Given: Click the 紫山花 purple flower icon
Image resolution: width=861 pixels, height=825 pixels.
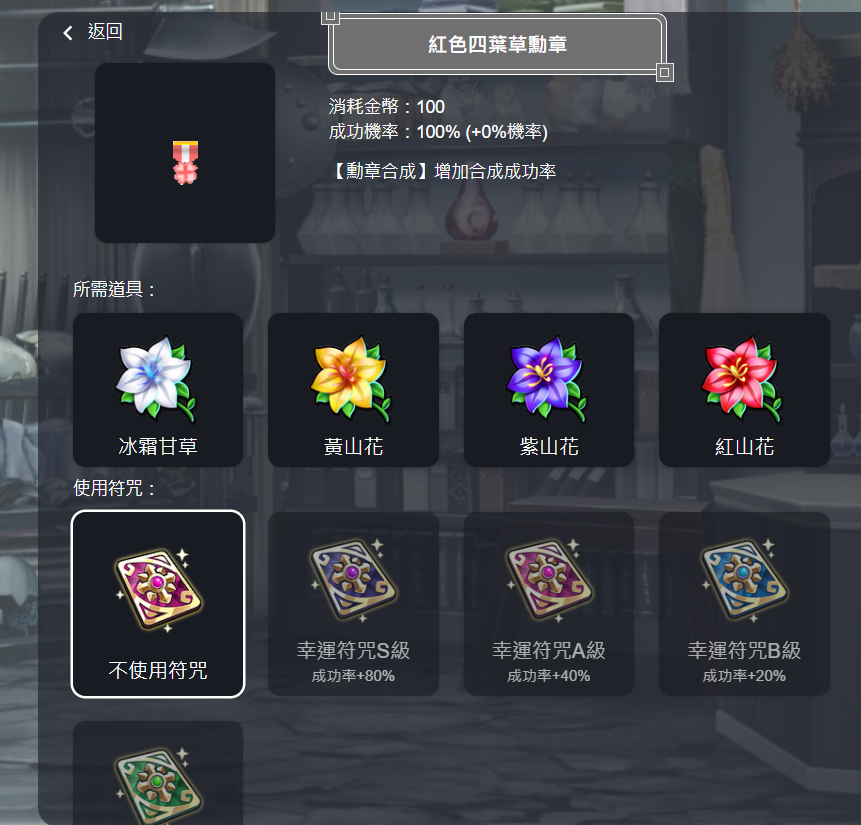Looking at the screenshot, I should pos(546,379).
